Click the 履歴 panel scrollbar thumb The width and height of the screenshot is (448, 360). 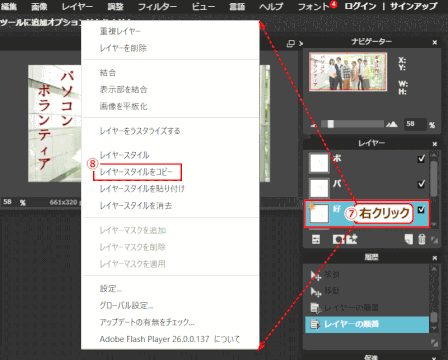[x=434, y=317]
